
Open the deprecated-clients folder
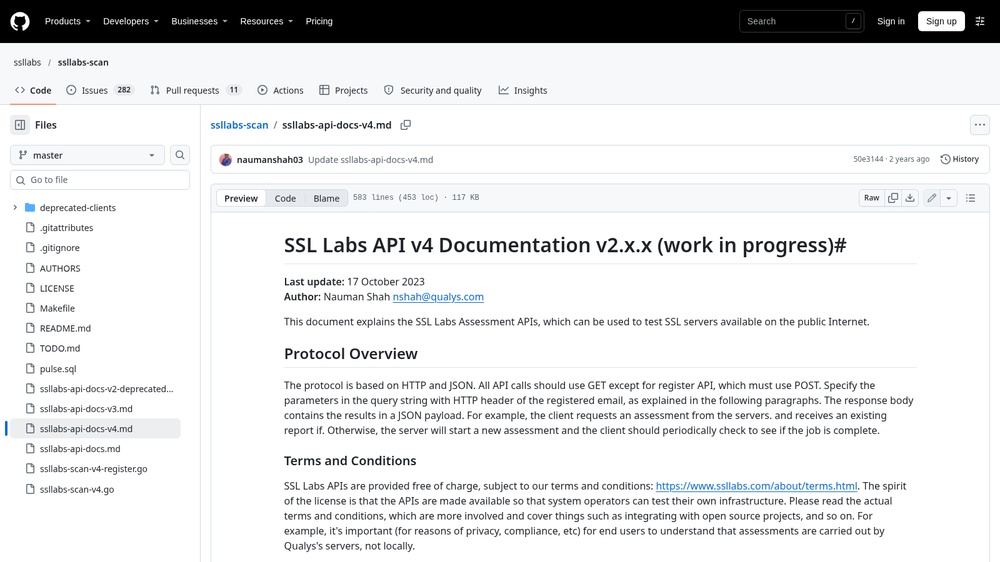[x=78, y=208]
